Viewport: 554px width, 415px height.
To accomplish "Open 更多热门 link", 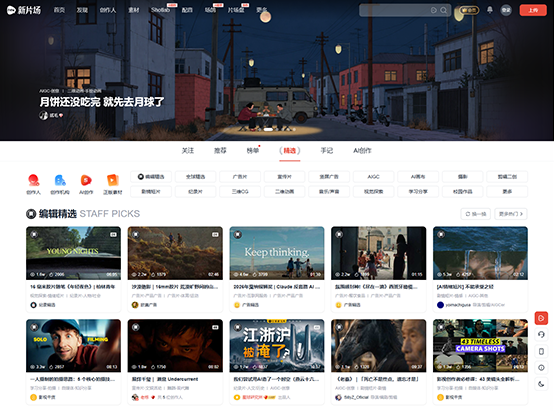I will coord(511,214).
